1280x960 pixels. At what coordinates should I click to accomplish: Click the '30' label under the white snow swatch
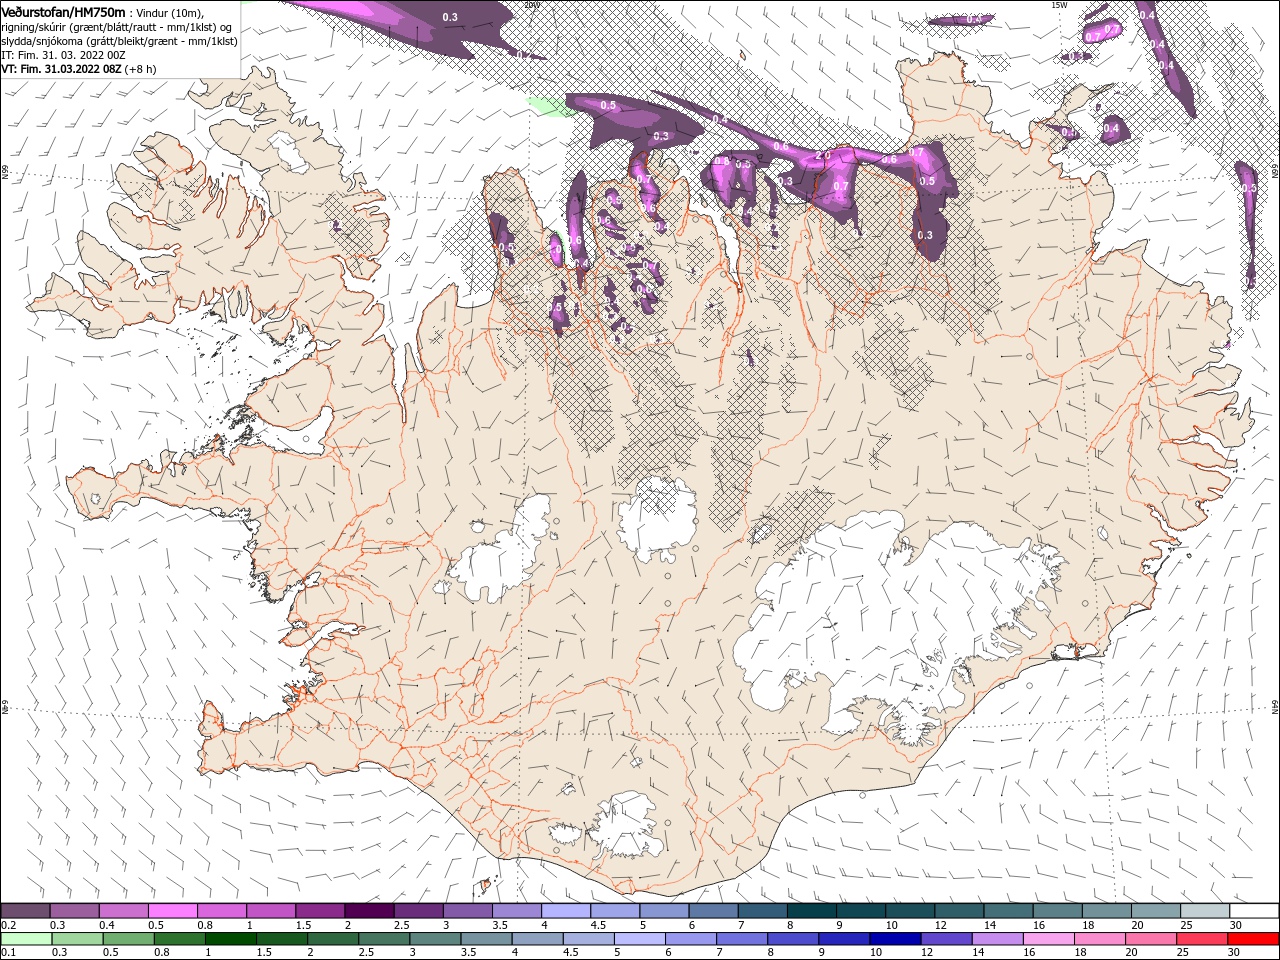[1236, 925]
